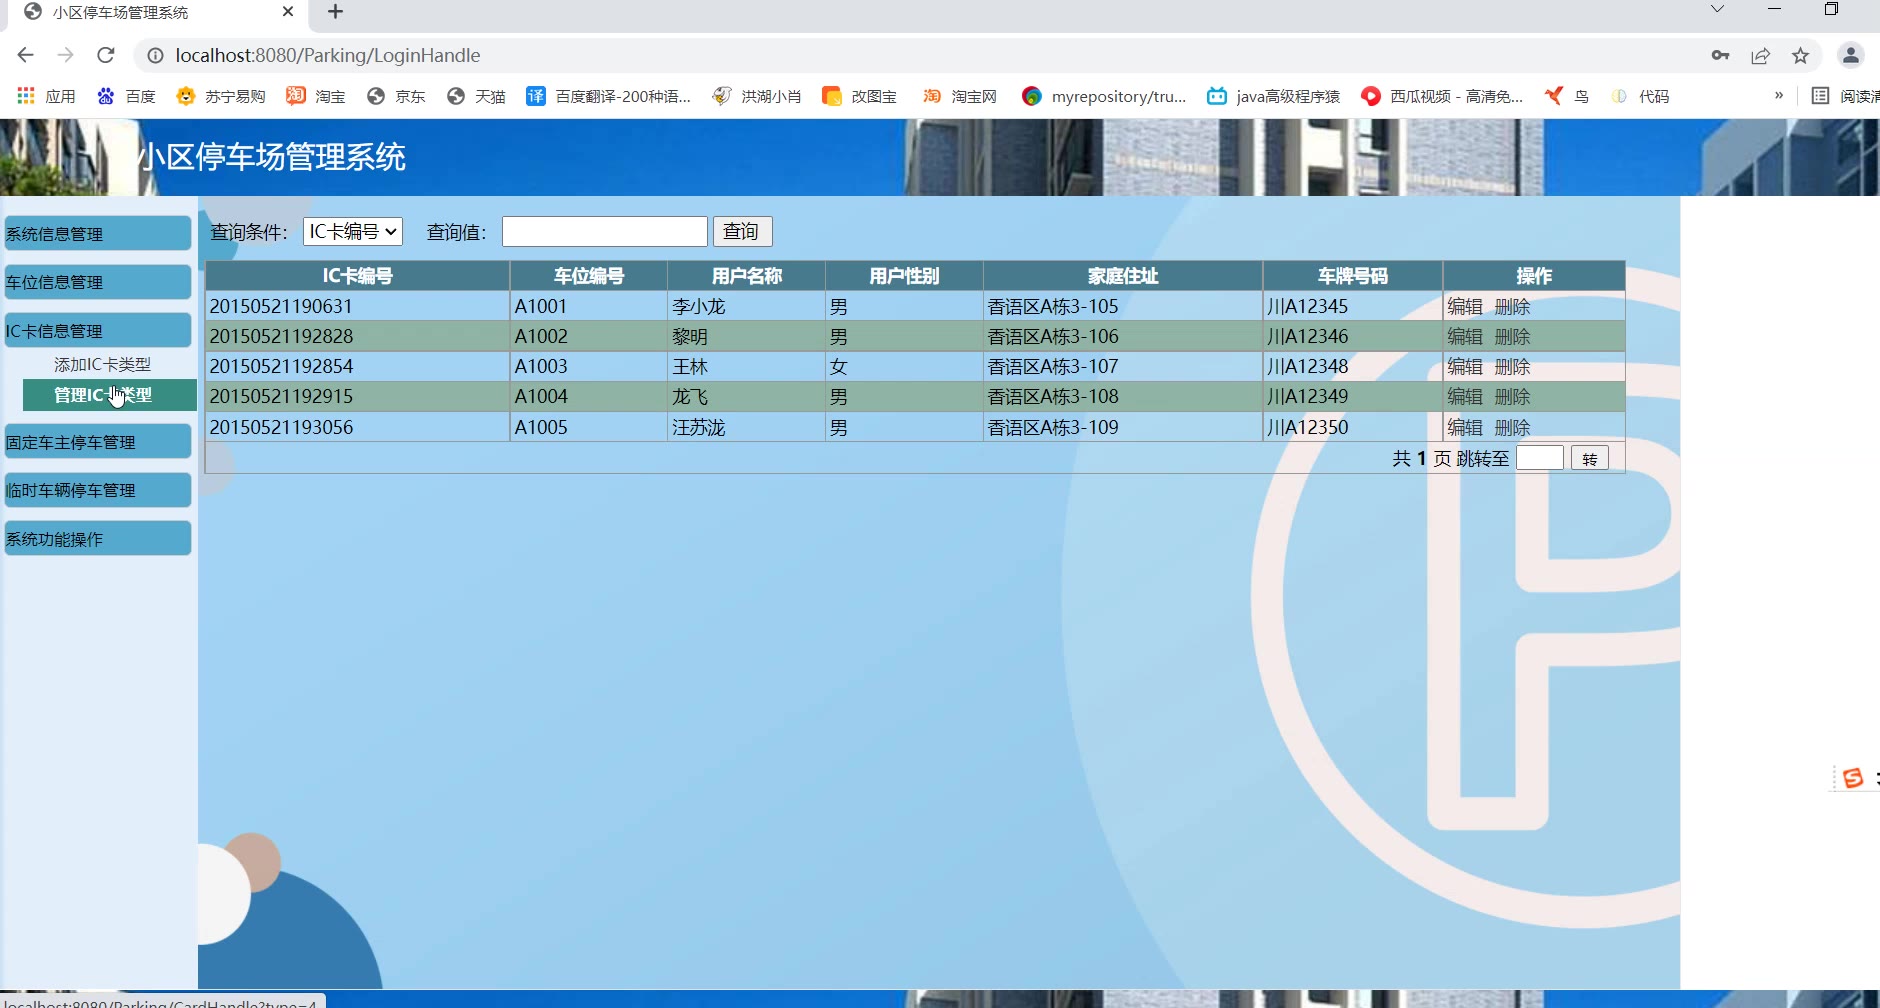Expand 系统功能操作 menu

(x=97, y=538)
